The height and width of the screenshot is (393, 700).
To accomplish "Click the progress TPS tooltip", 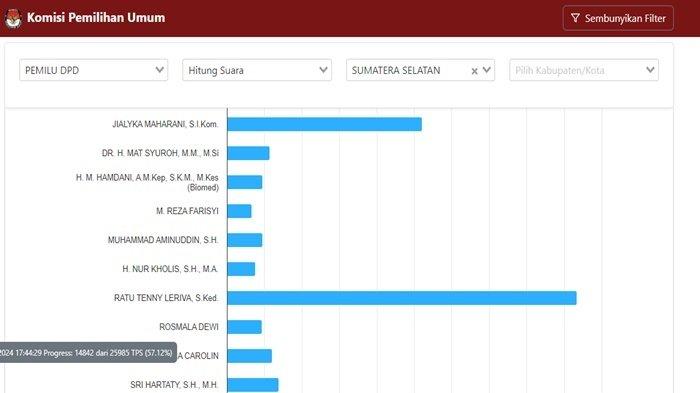I will [88, 352].
